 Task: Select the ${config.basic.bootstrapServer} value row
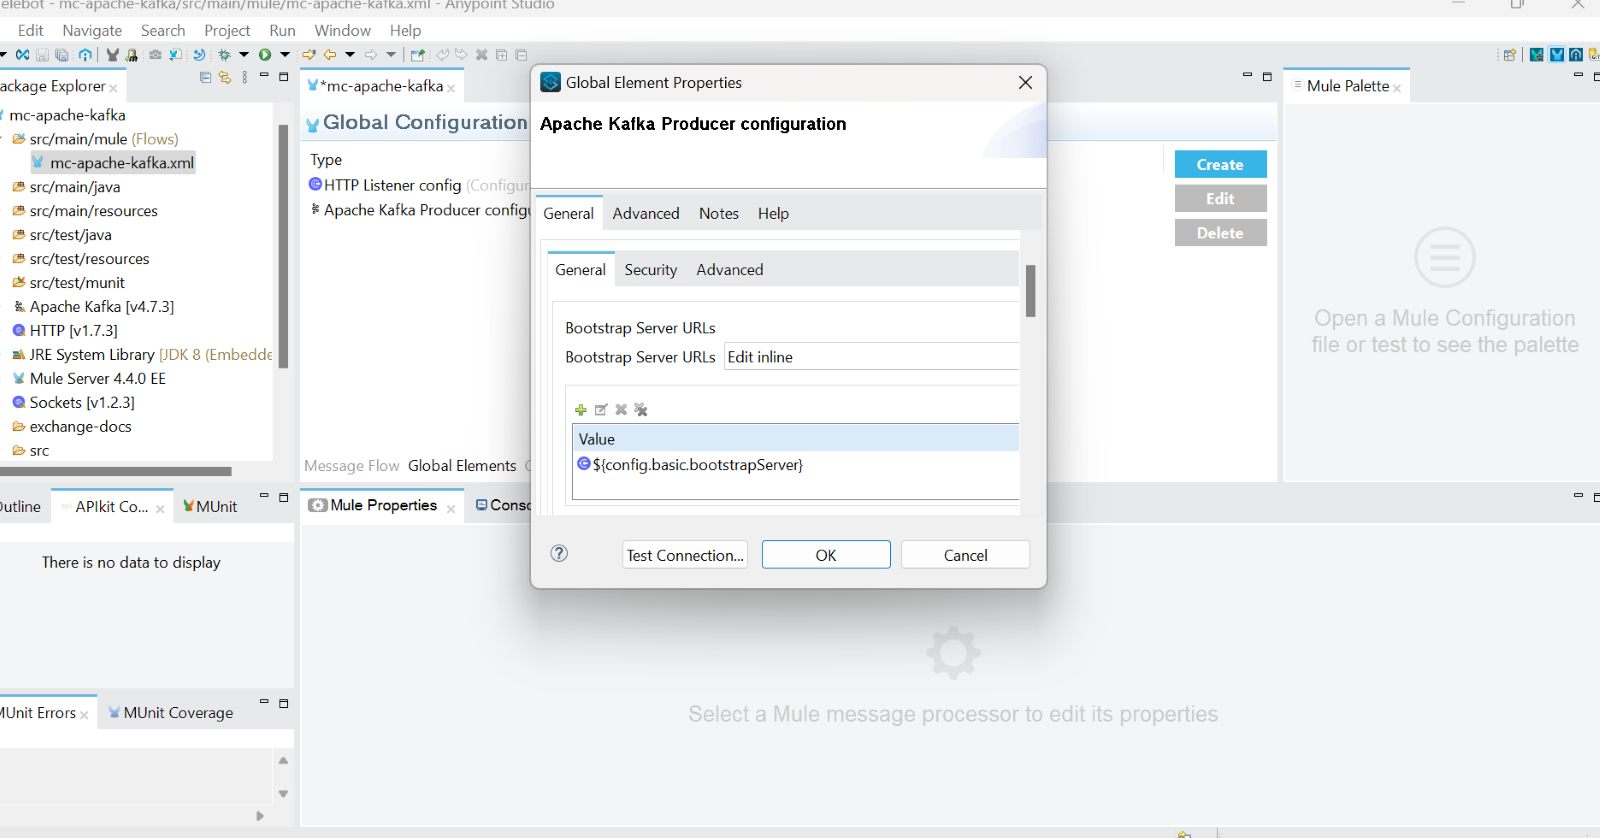pos(697,465)
